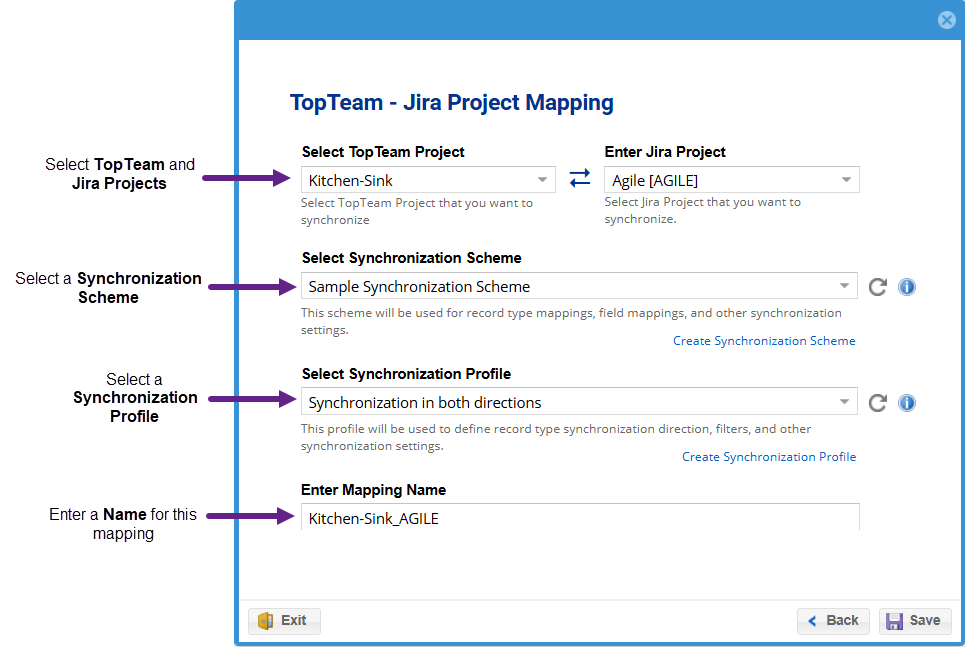Expand the Enter Jira Project dropdown
This screenshot has width=965, height=647.
tap(846, 180)
